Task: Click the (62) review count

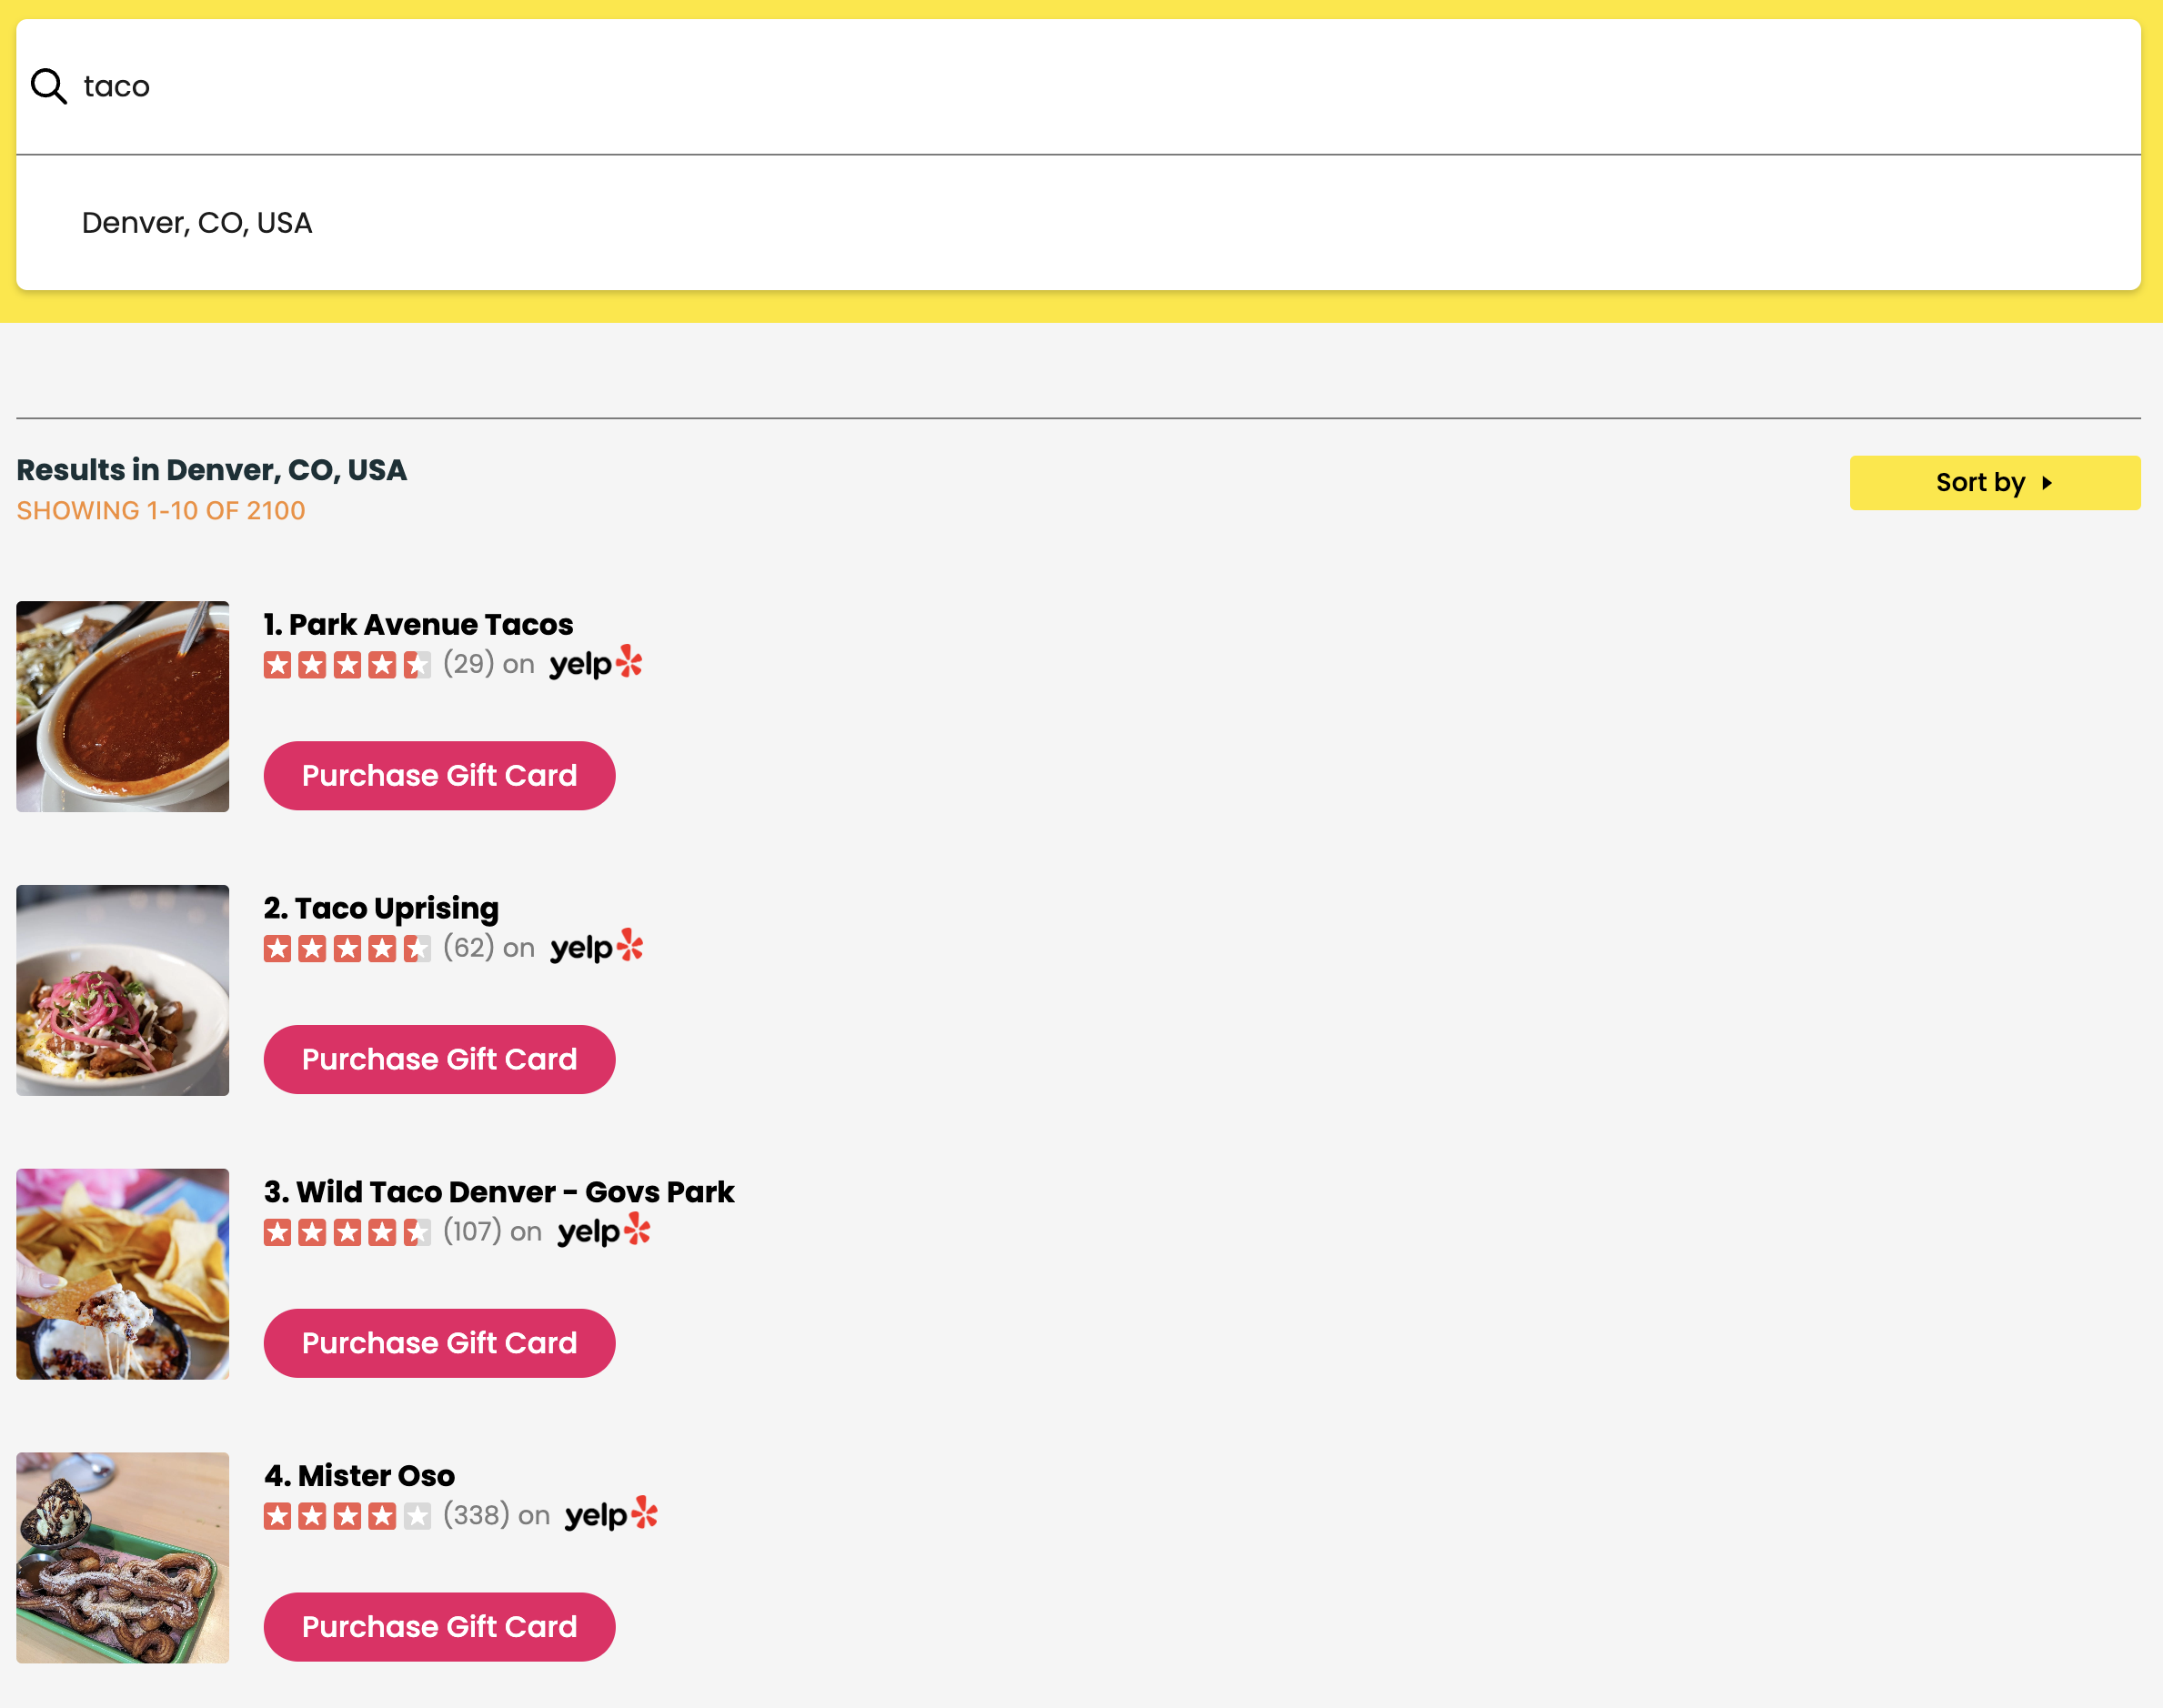Action: click(x=469, y=948)
